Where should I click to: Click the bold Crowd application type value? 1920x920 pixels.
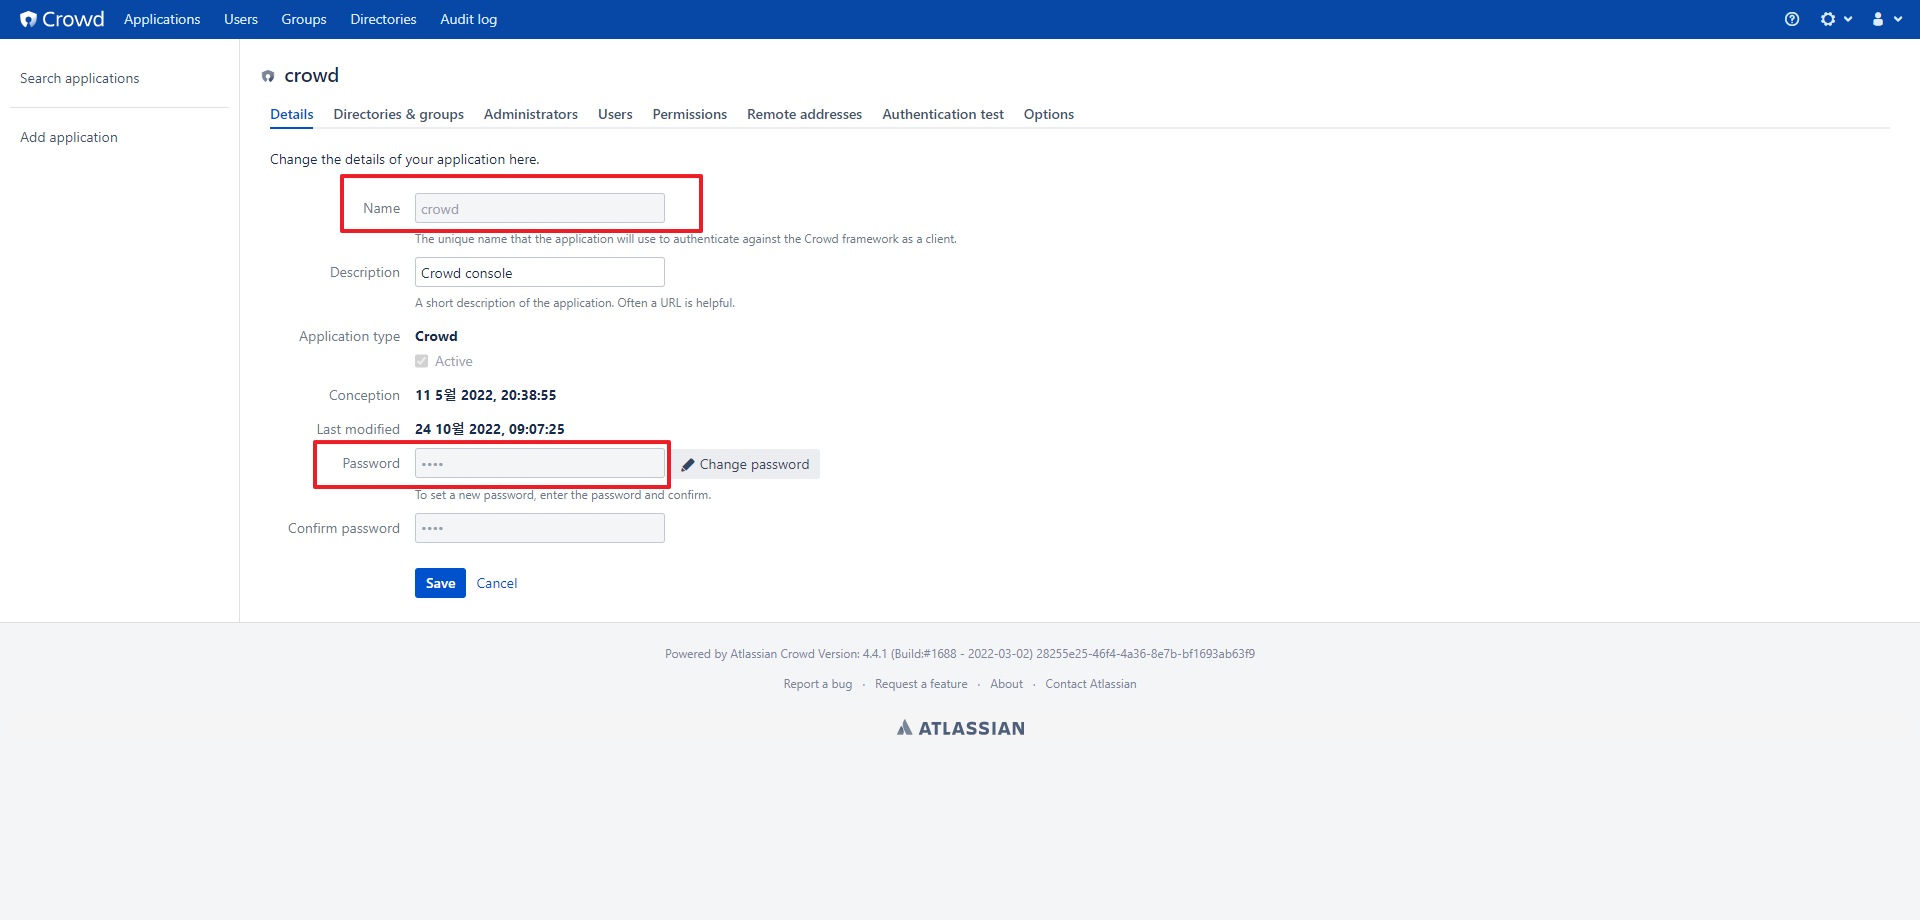[x=436, y=336]
